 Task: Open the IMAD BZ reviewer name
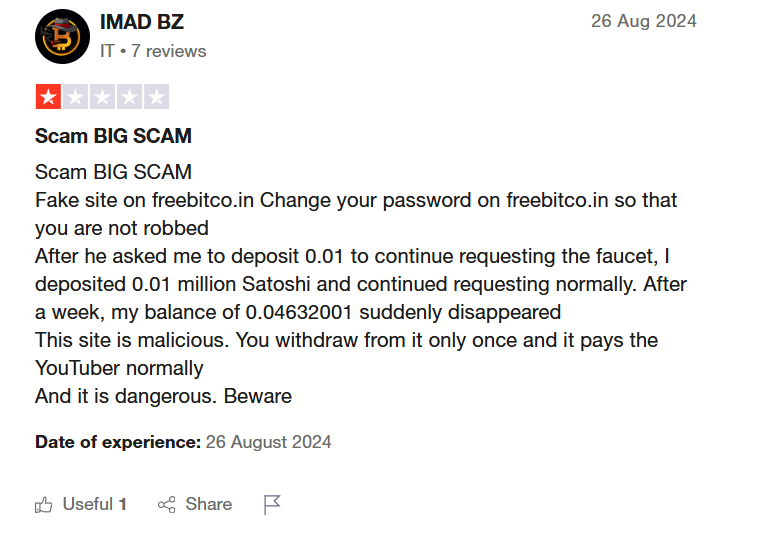tap(142, 22)
